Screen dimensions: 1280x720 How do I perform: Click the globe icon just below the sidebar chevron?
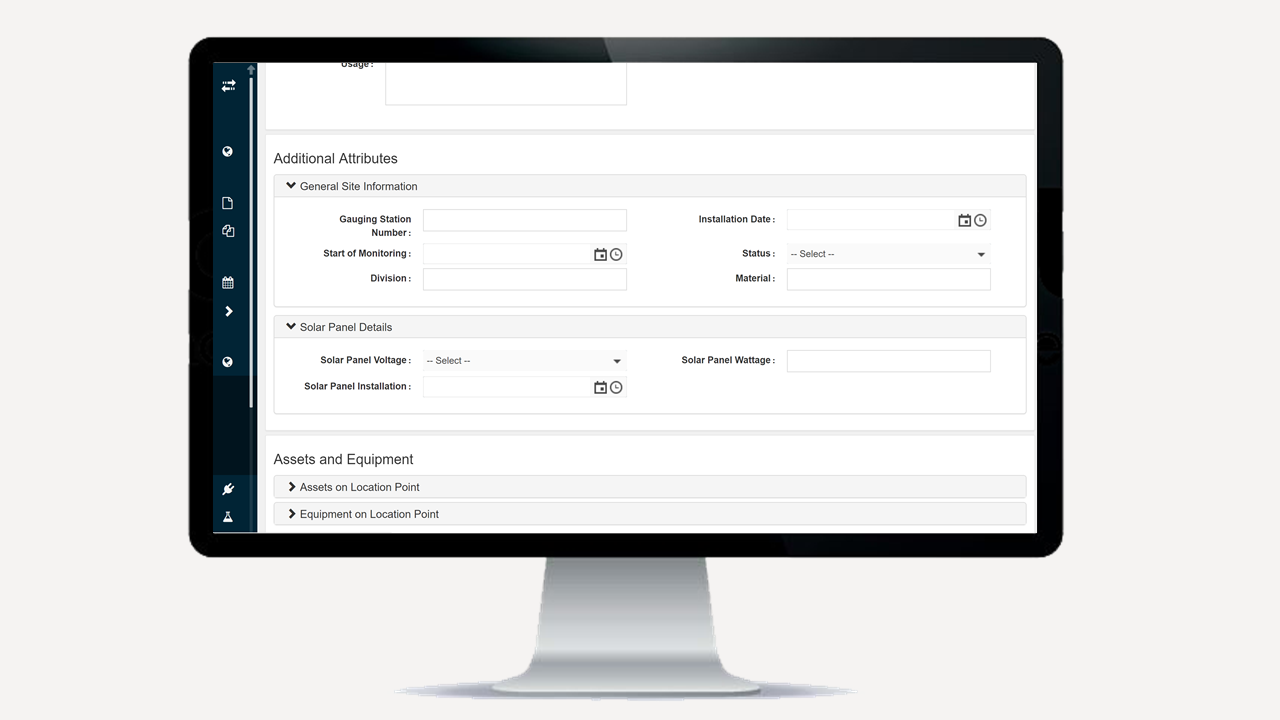228,362
